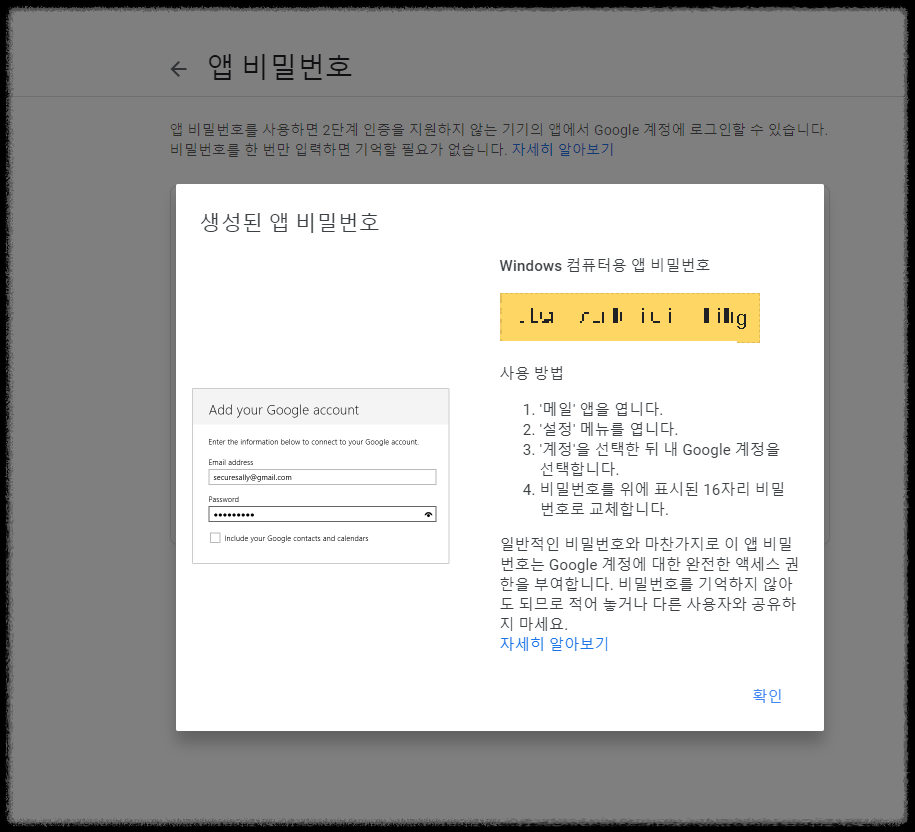Click the Add your Google account heading
Viewport: 915px width, 832px height.
pyautogui.click(x=284, y=410)
